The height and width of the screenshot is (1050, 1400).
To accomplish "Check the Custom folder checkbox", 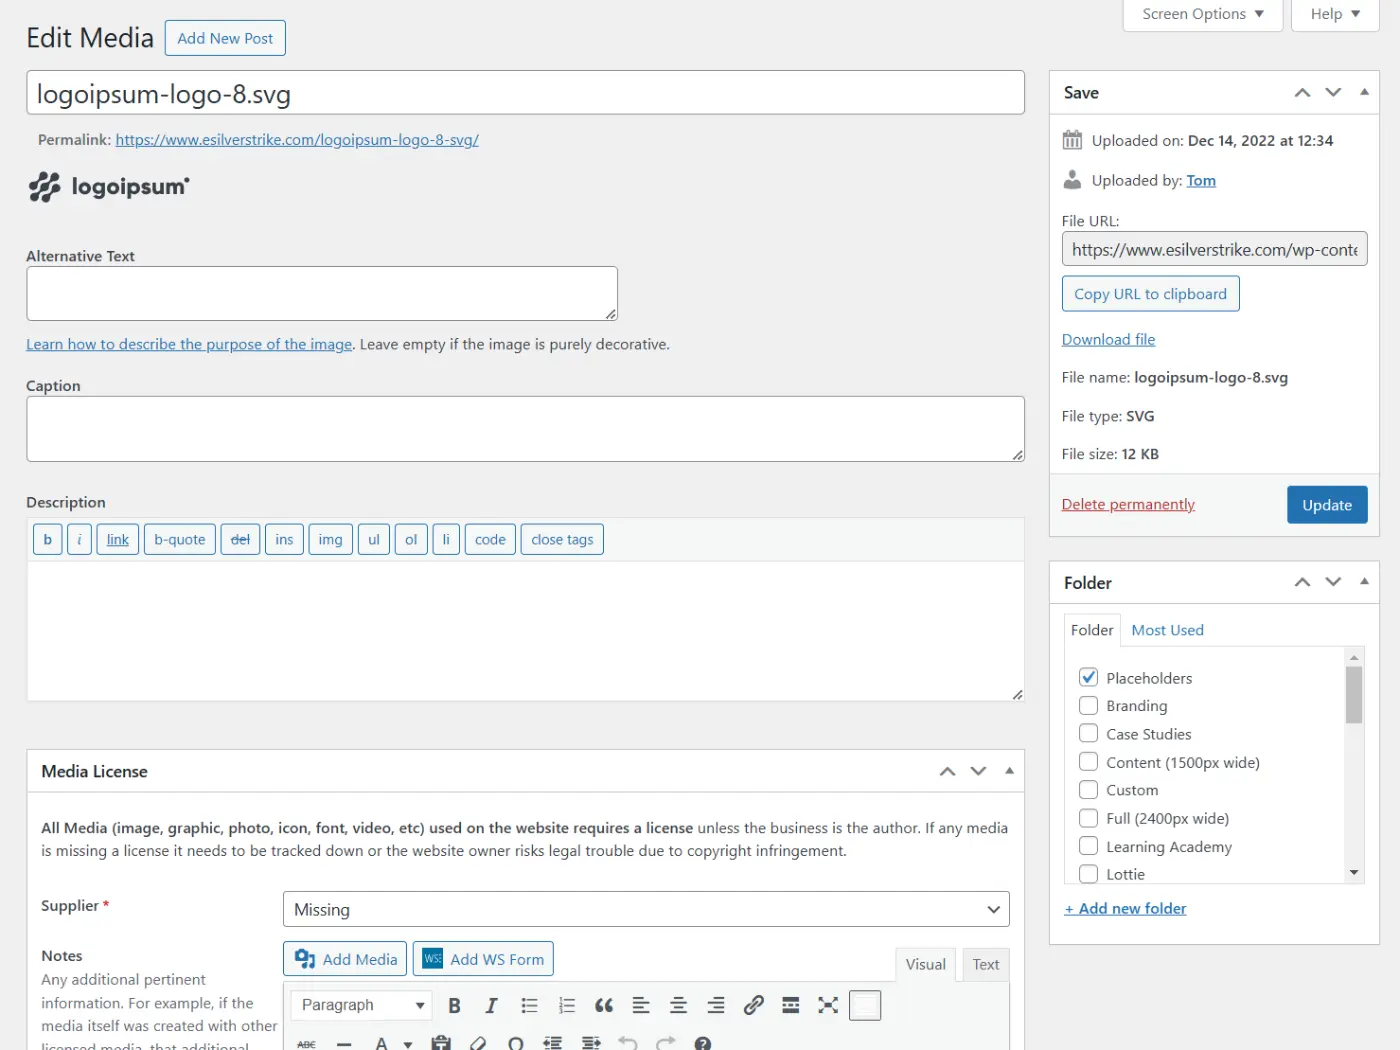I will (x=1089, y=789).
